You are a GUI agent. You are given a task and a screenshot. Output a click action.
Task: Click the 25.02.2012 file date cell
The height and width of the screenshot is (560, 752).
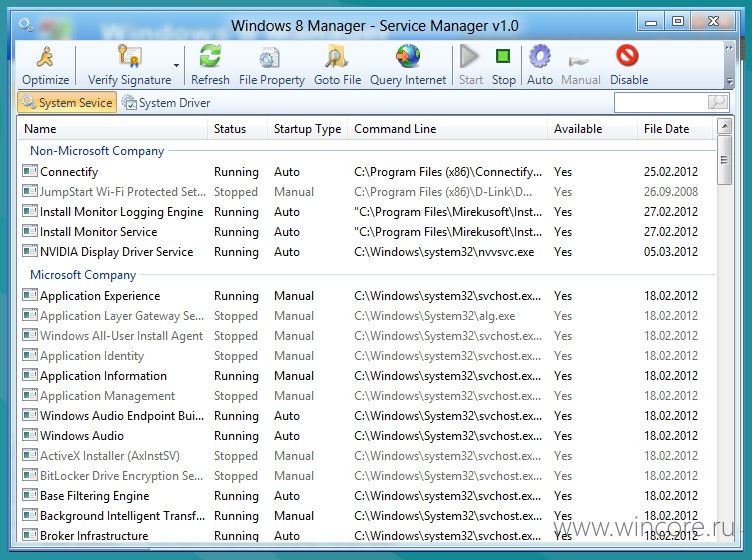tap(670, 172)
